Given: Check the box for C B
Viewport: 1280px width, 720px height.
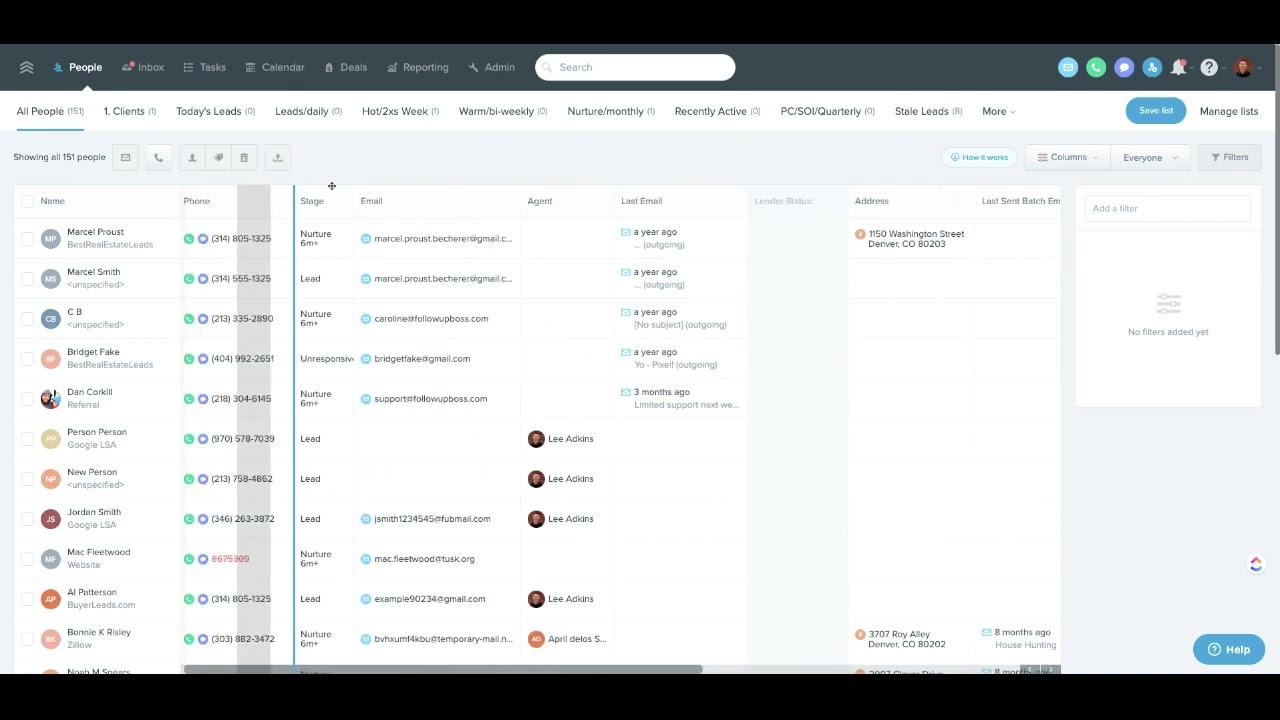Looking at the screenshot, I should coord(27,319).
